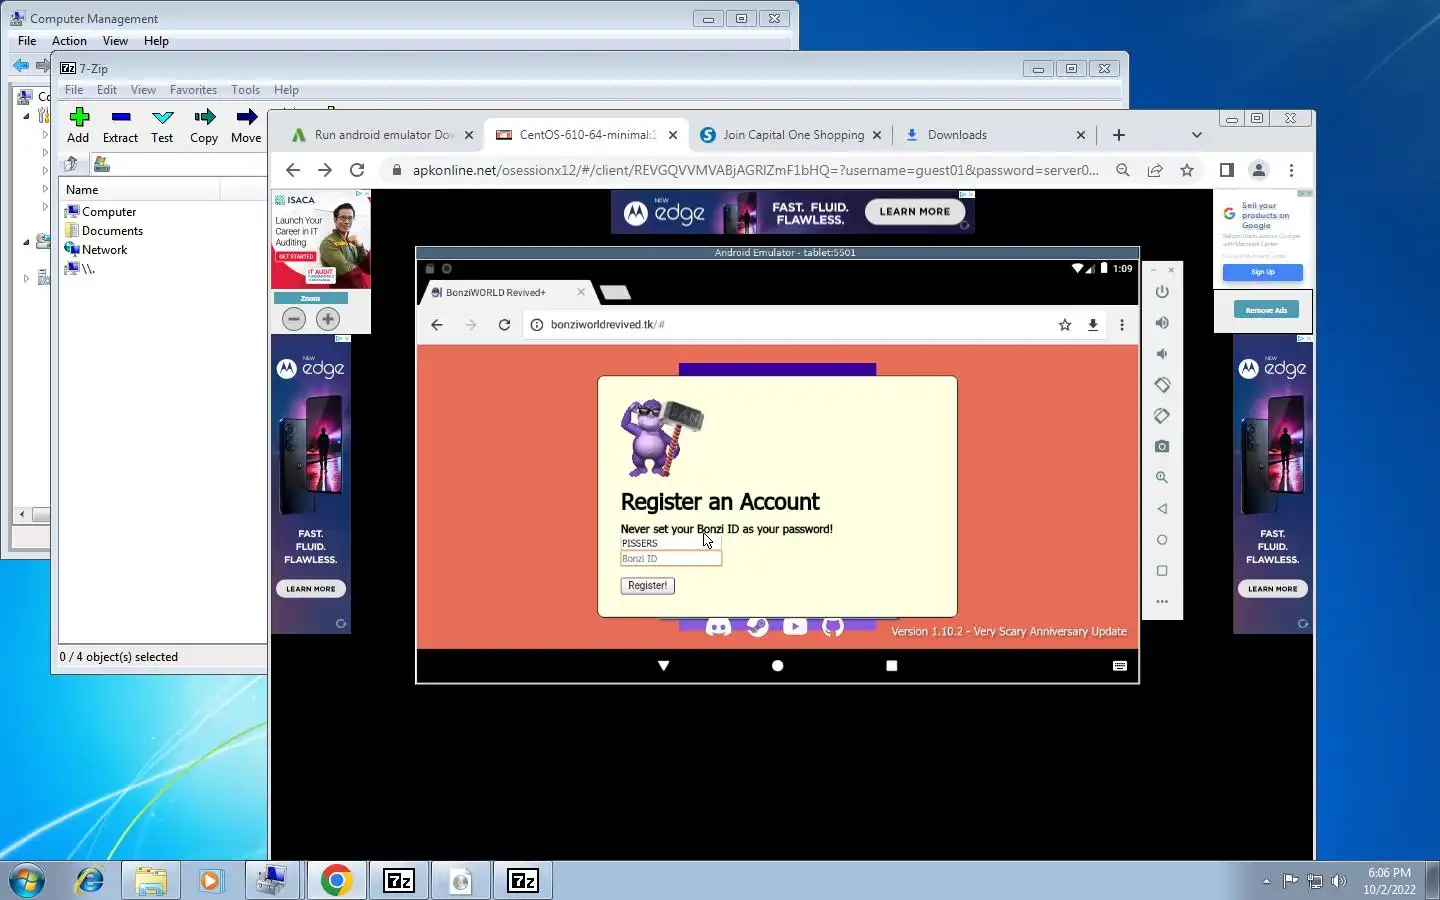The image size is (1440, 900).
Task: Show hidden system tray icons arrow
Action: coord(1266,881)
